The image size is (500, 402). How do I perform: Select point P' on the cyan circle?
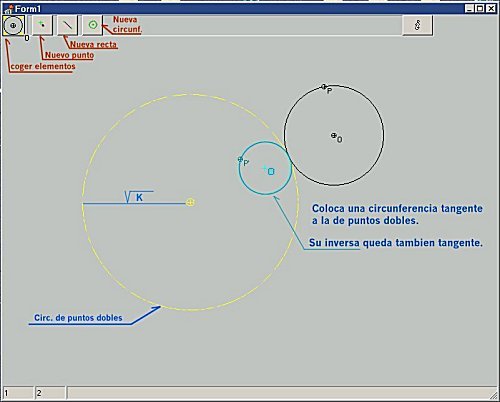240,159
